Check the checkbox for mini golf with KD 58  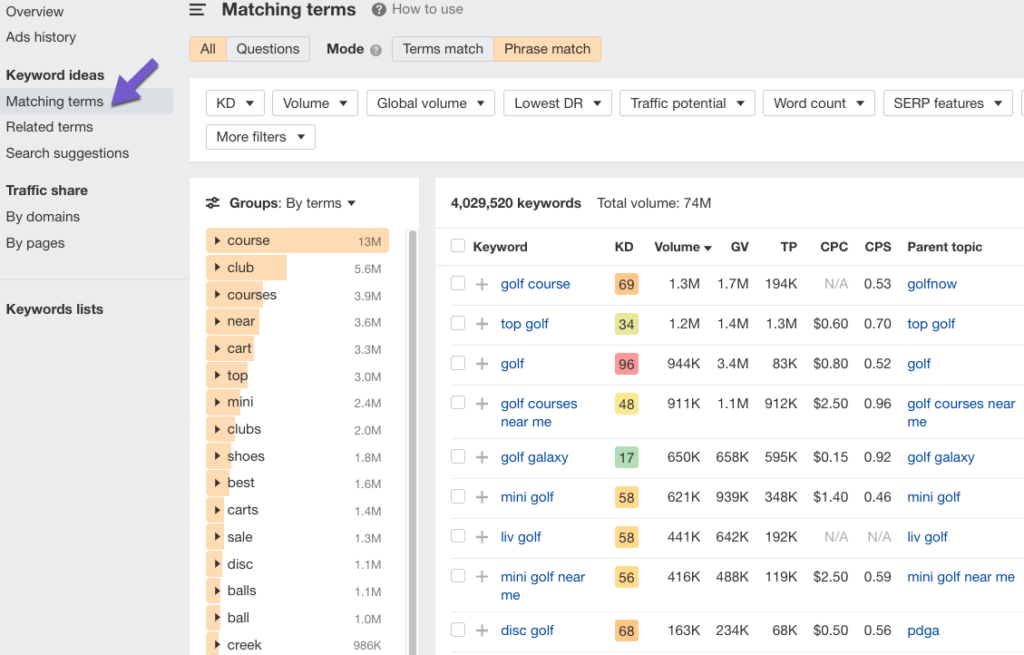[458, 496]
